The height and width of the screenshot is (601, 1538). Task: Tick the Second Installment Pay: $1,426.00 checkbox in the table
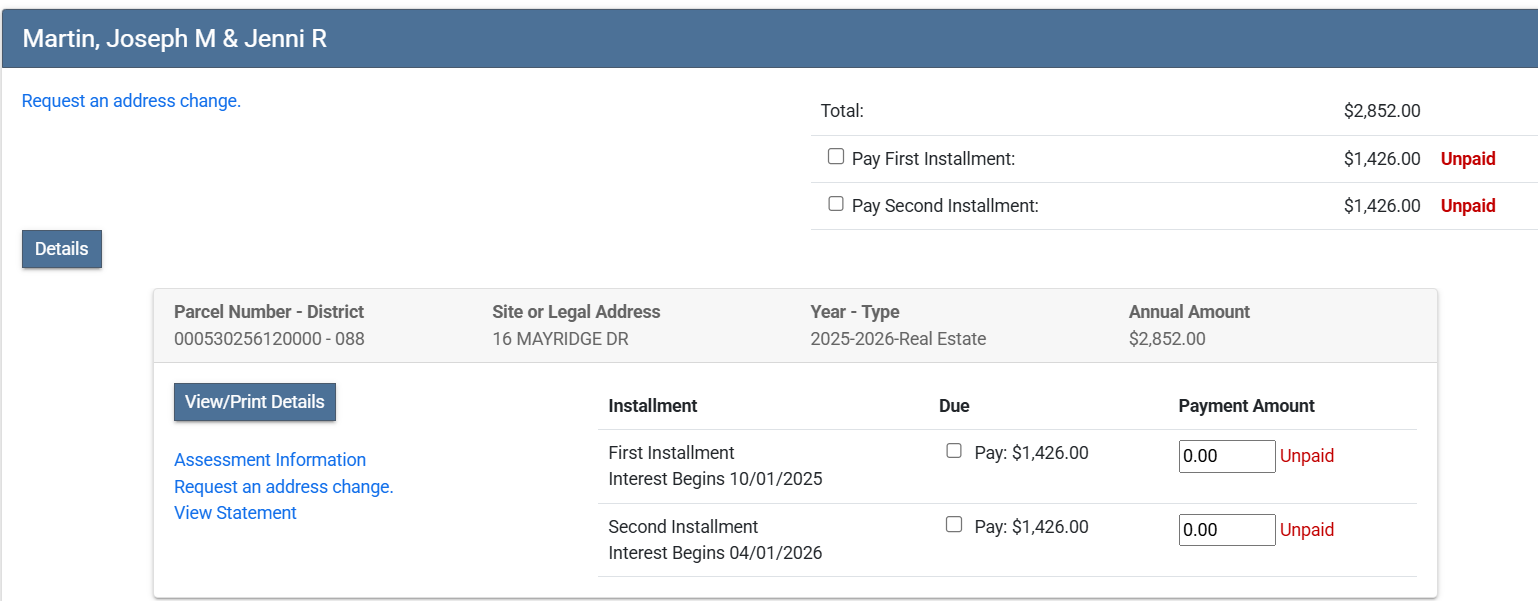(x=954, y=525)
